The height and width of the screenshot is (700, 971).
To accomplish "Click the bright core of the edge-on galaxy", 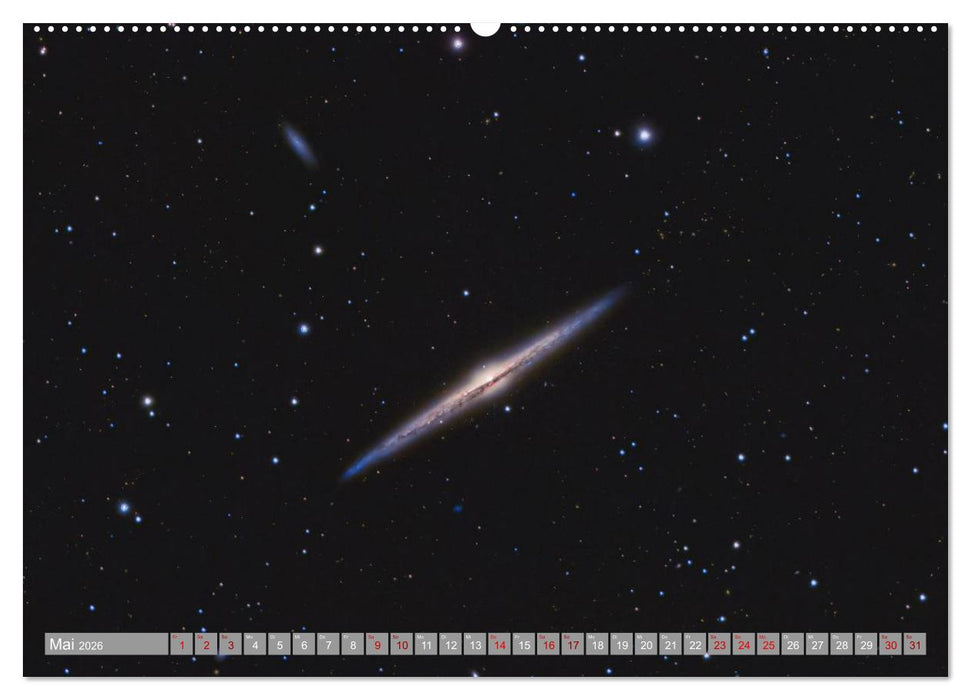I will [487, 379].
